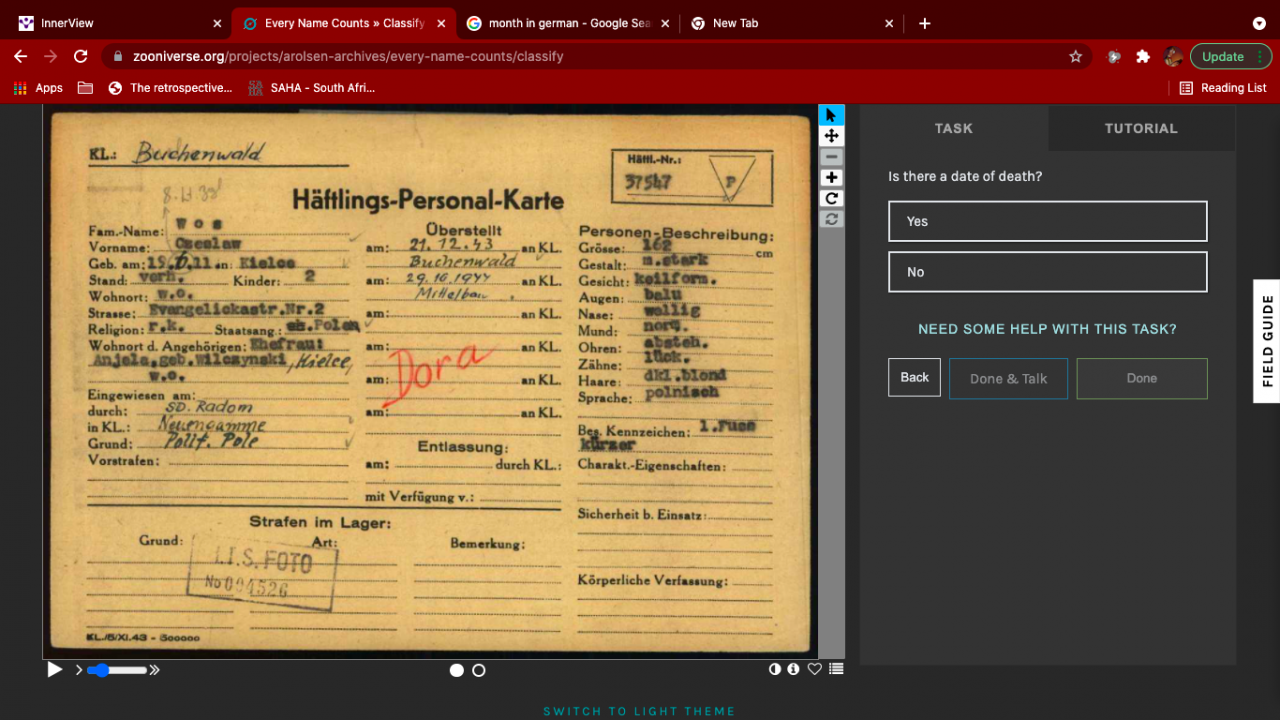Screen dimensions: 1280x720
Task: Switch to light theme
Action: pyautogui.click(x=640, y=711)
